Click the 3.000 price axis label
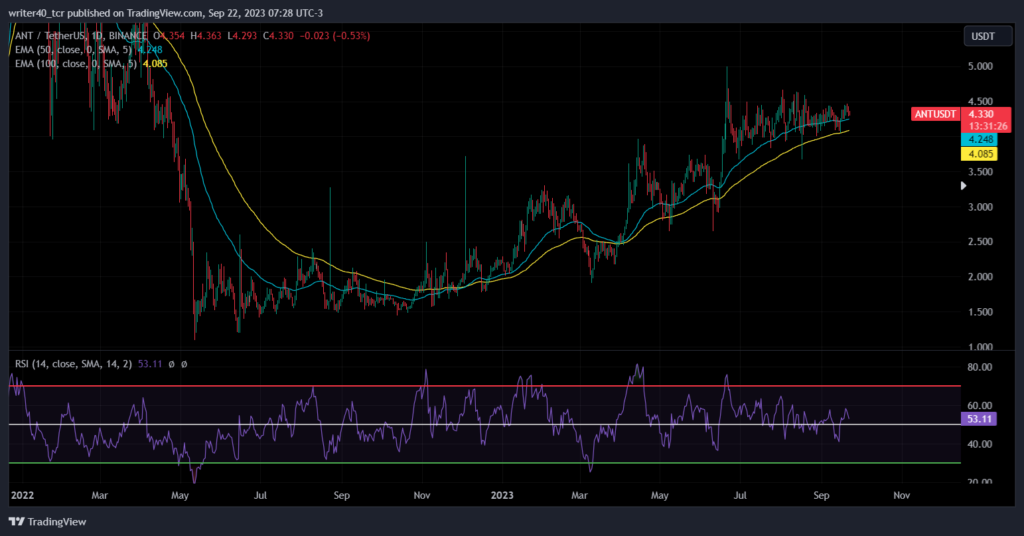1024x536 pixels. coord(980,207)
